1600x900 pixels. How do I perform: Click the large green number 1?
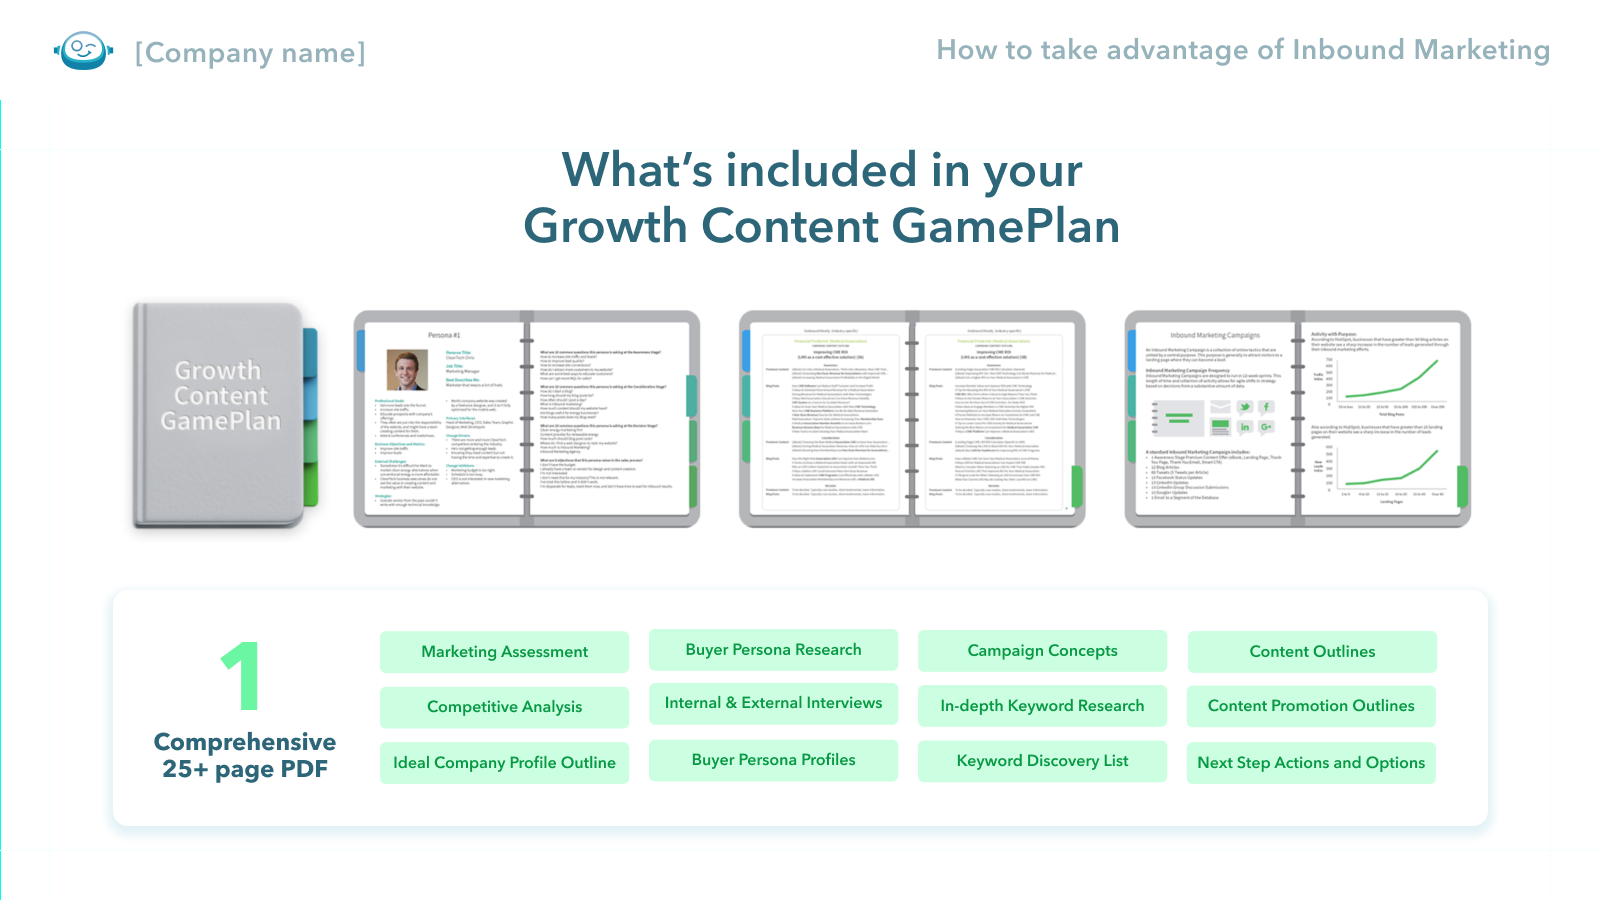point(241,677)
